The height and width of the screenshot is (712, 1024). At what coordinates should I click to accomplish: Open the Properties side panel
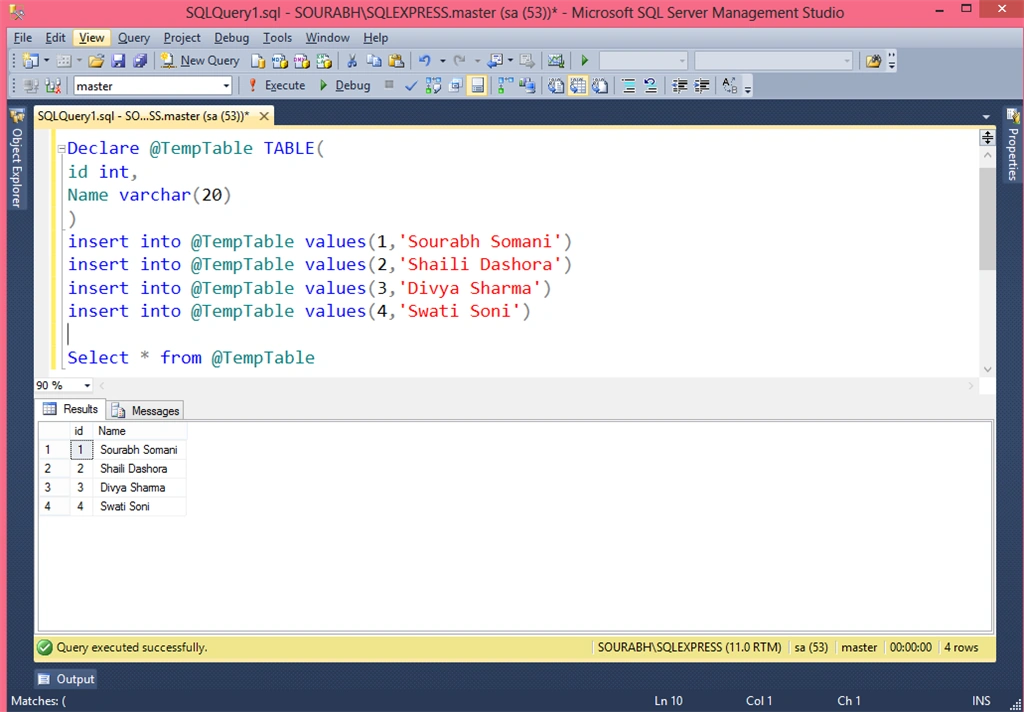[x=1013, y=145]
